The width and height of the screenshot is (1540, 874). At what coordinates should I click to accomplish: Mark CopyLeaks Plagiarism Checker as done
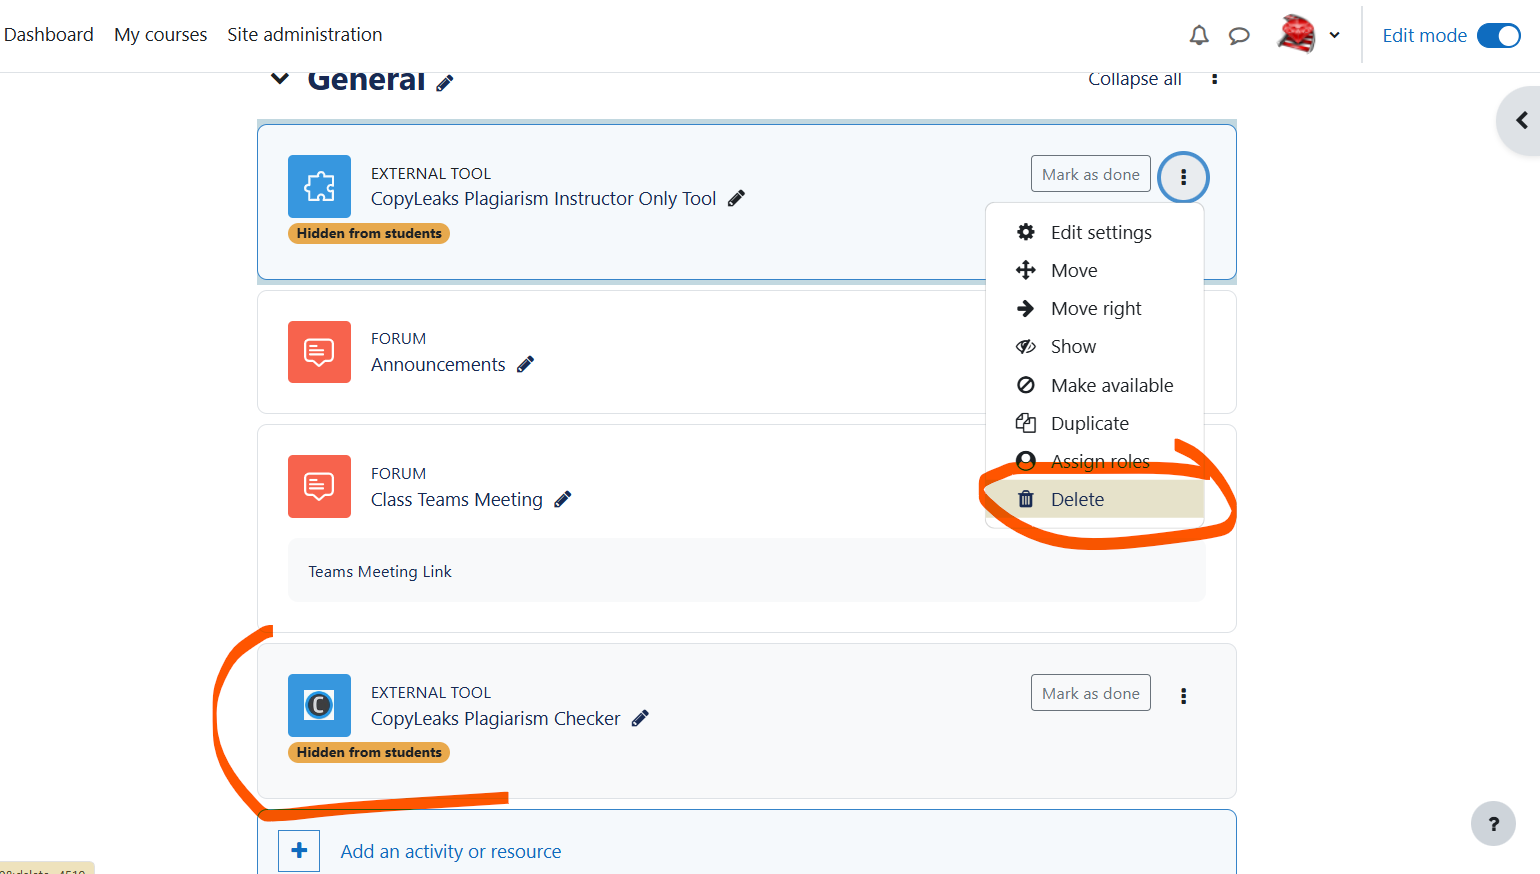1091,693
